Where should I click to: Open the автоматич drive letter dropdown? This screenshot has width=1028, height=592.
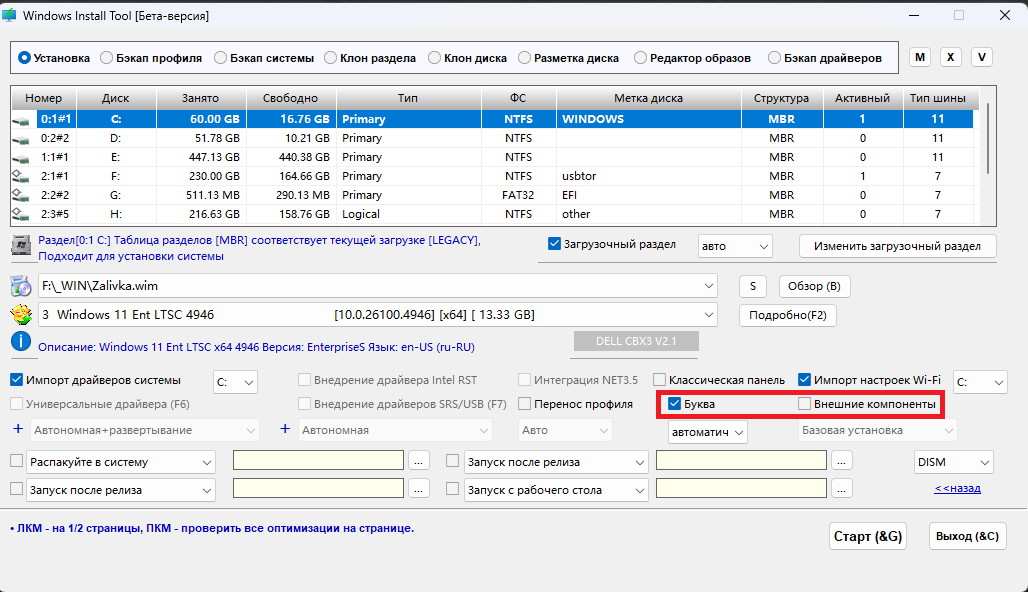707,432
